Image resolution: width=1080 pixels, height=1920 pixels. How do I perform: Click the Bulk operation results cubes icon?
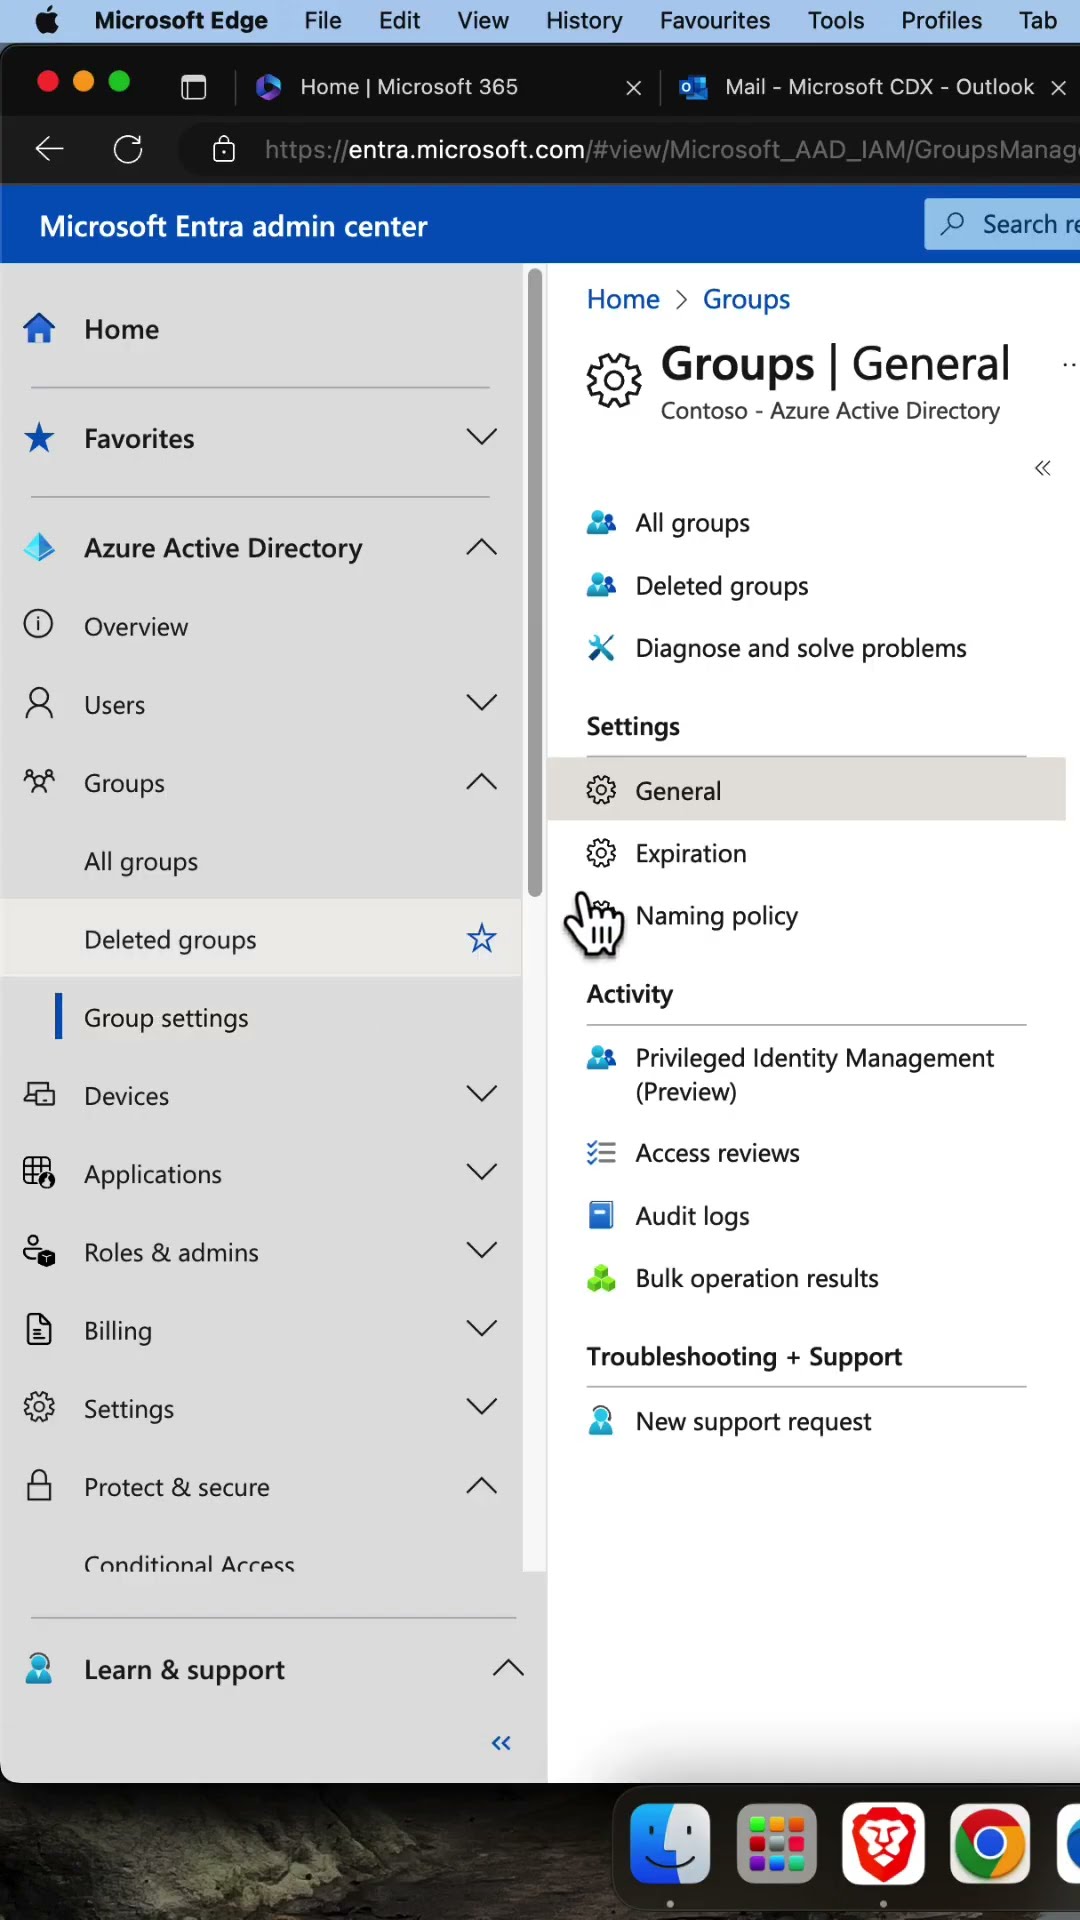pyautogui.click(x=601, y=1278)
